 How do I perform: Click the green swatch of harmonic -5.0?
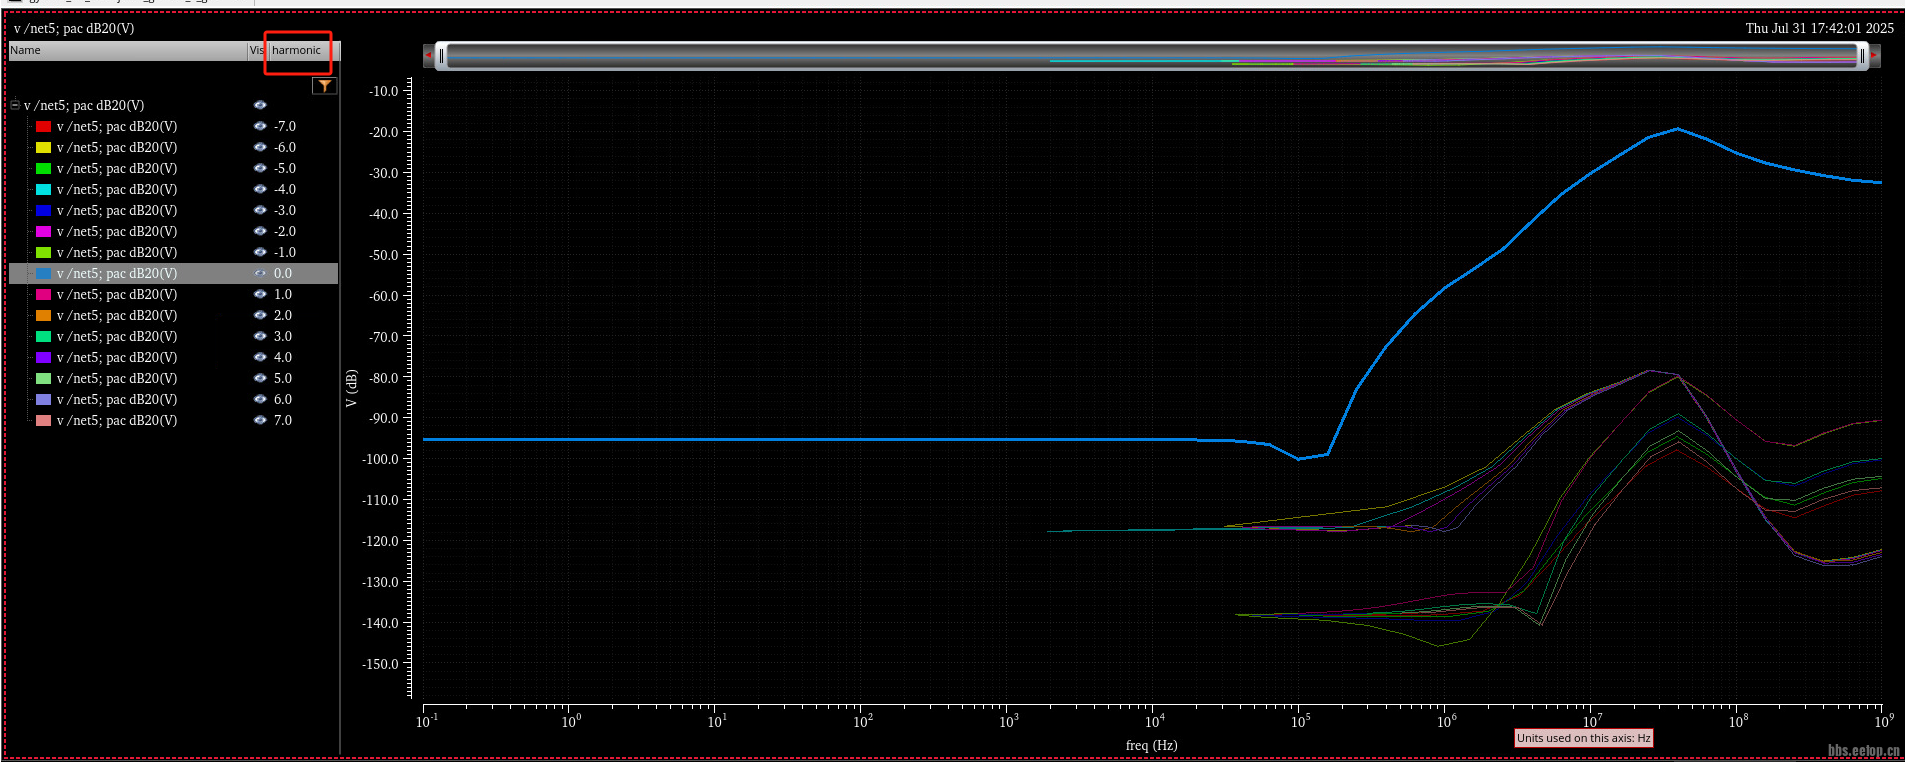point(43,168)
